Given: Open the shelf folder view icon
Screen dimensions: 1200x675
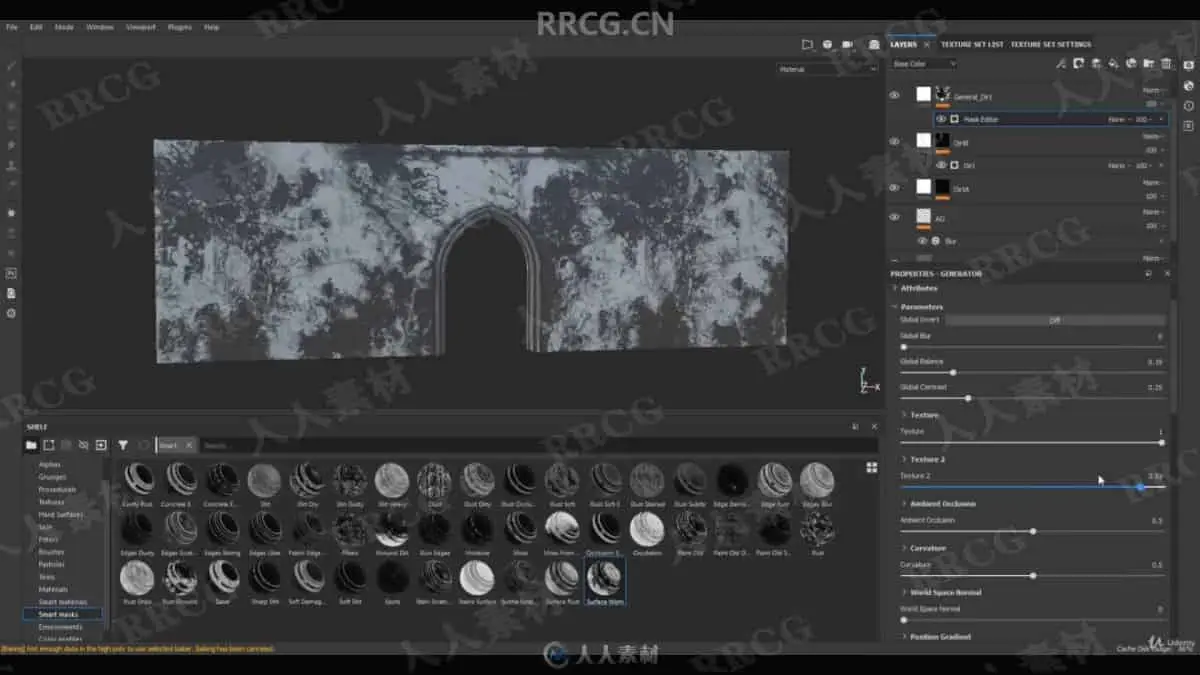Looking at the screenshot, I should (x=31, y=445).
